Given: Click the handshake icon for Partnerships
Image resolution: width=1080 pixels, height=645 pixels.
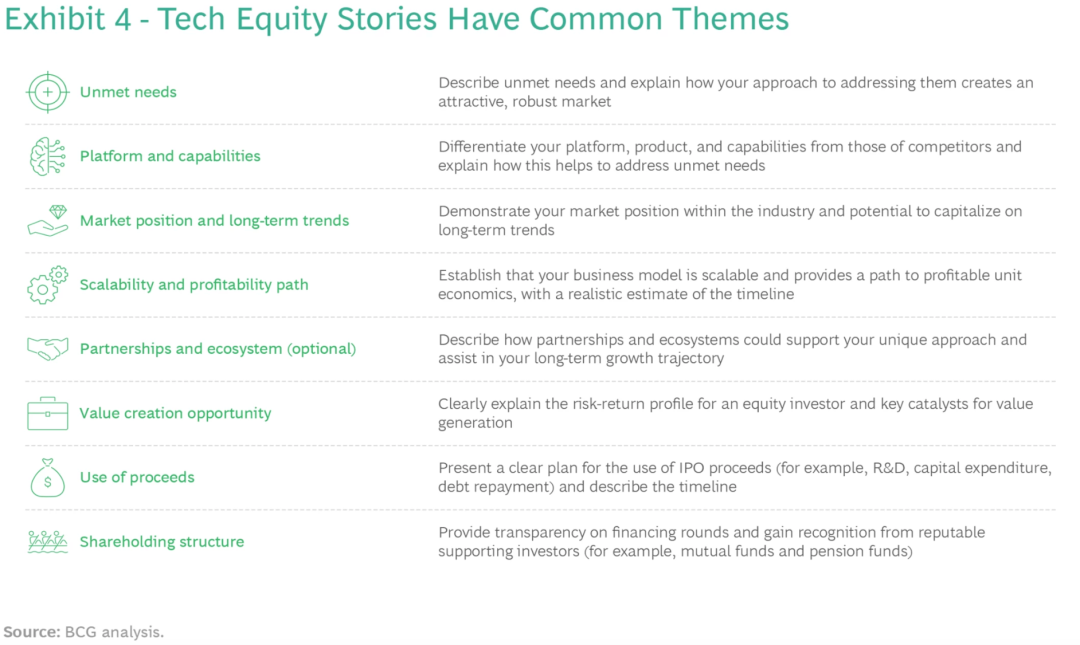Looking at the screenshot, I should (x=48, y=349).
